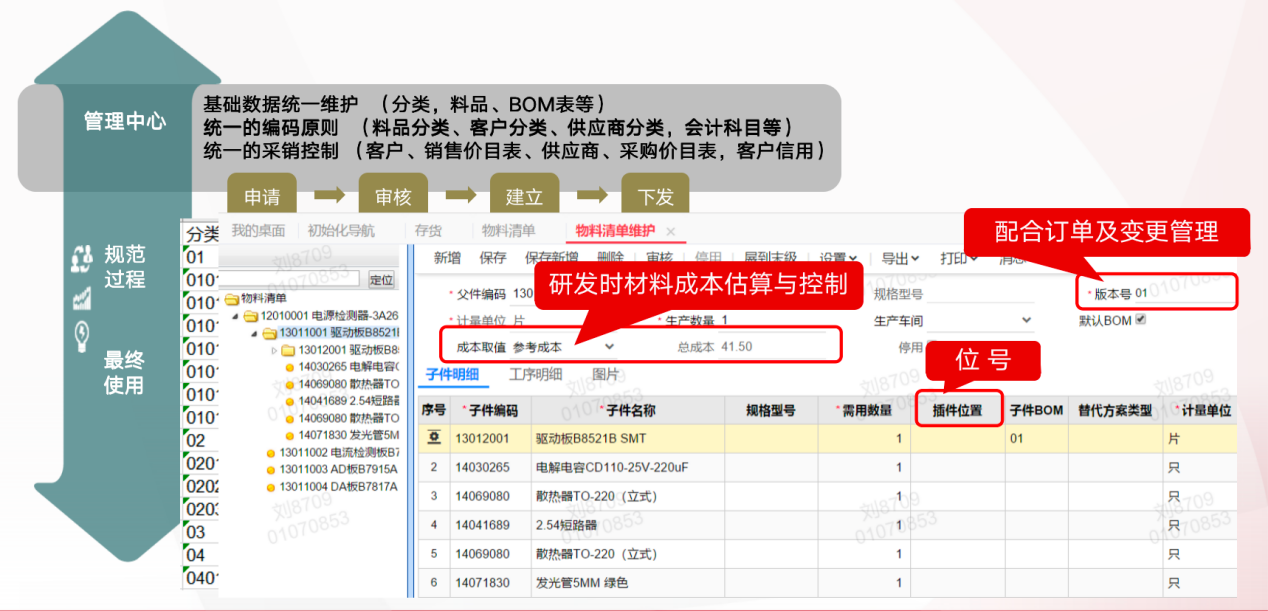1268x611 pixels.
Task: Click the recycle arrows icon beside 规范过程
Action: click(82, 259)
